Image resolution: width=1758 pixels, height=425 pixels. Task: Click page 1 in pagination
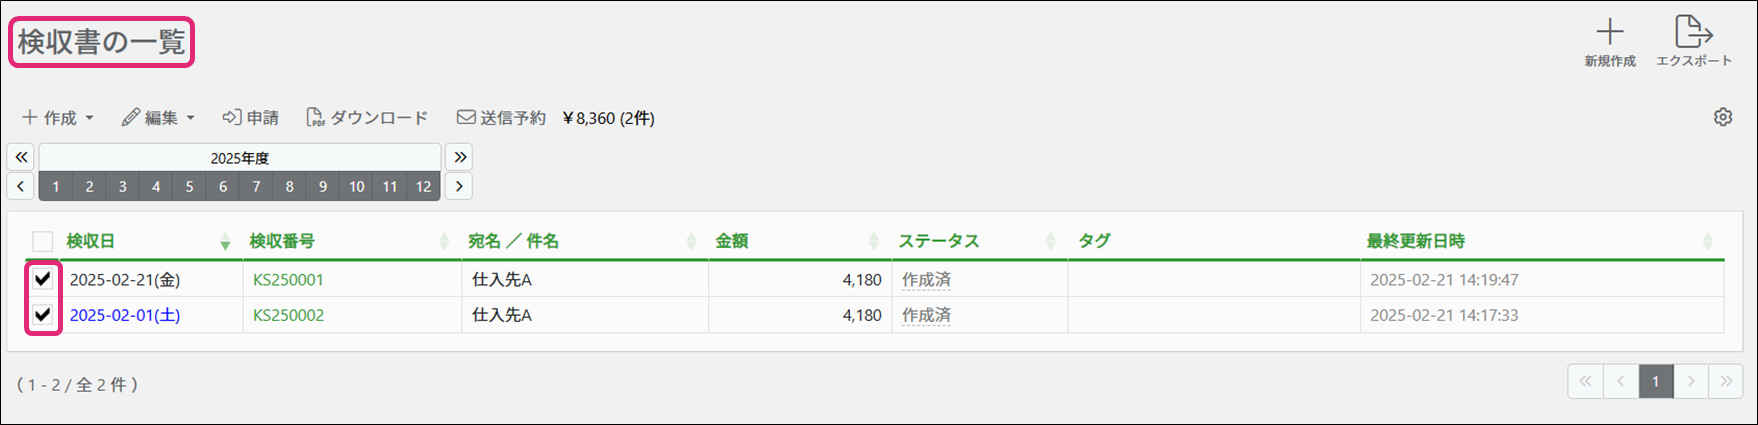coord(1655,381)
